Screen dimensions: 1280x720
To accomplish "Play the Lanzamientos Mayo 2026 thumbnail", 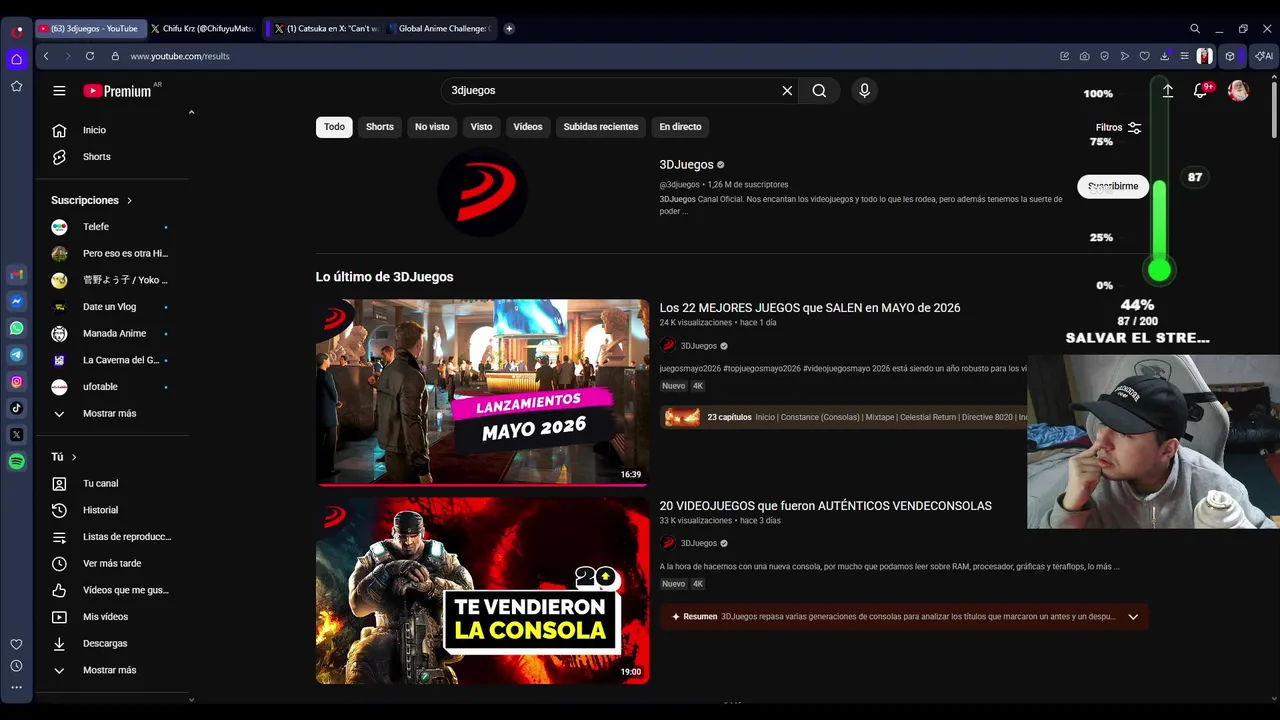I will pyautogui.click(x=482, y=392).
